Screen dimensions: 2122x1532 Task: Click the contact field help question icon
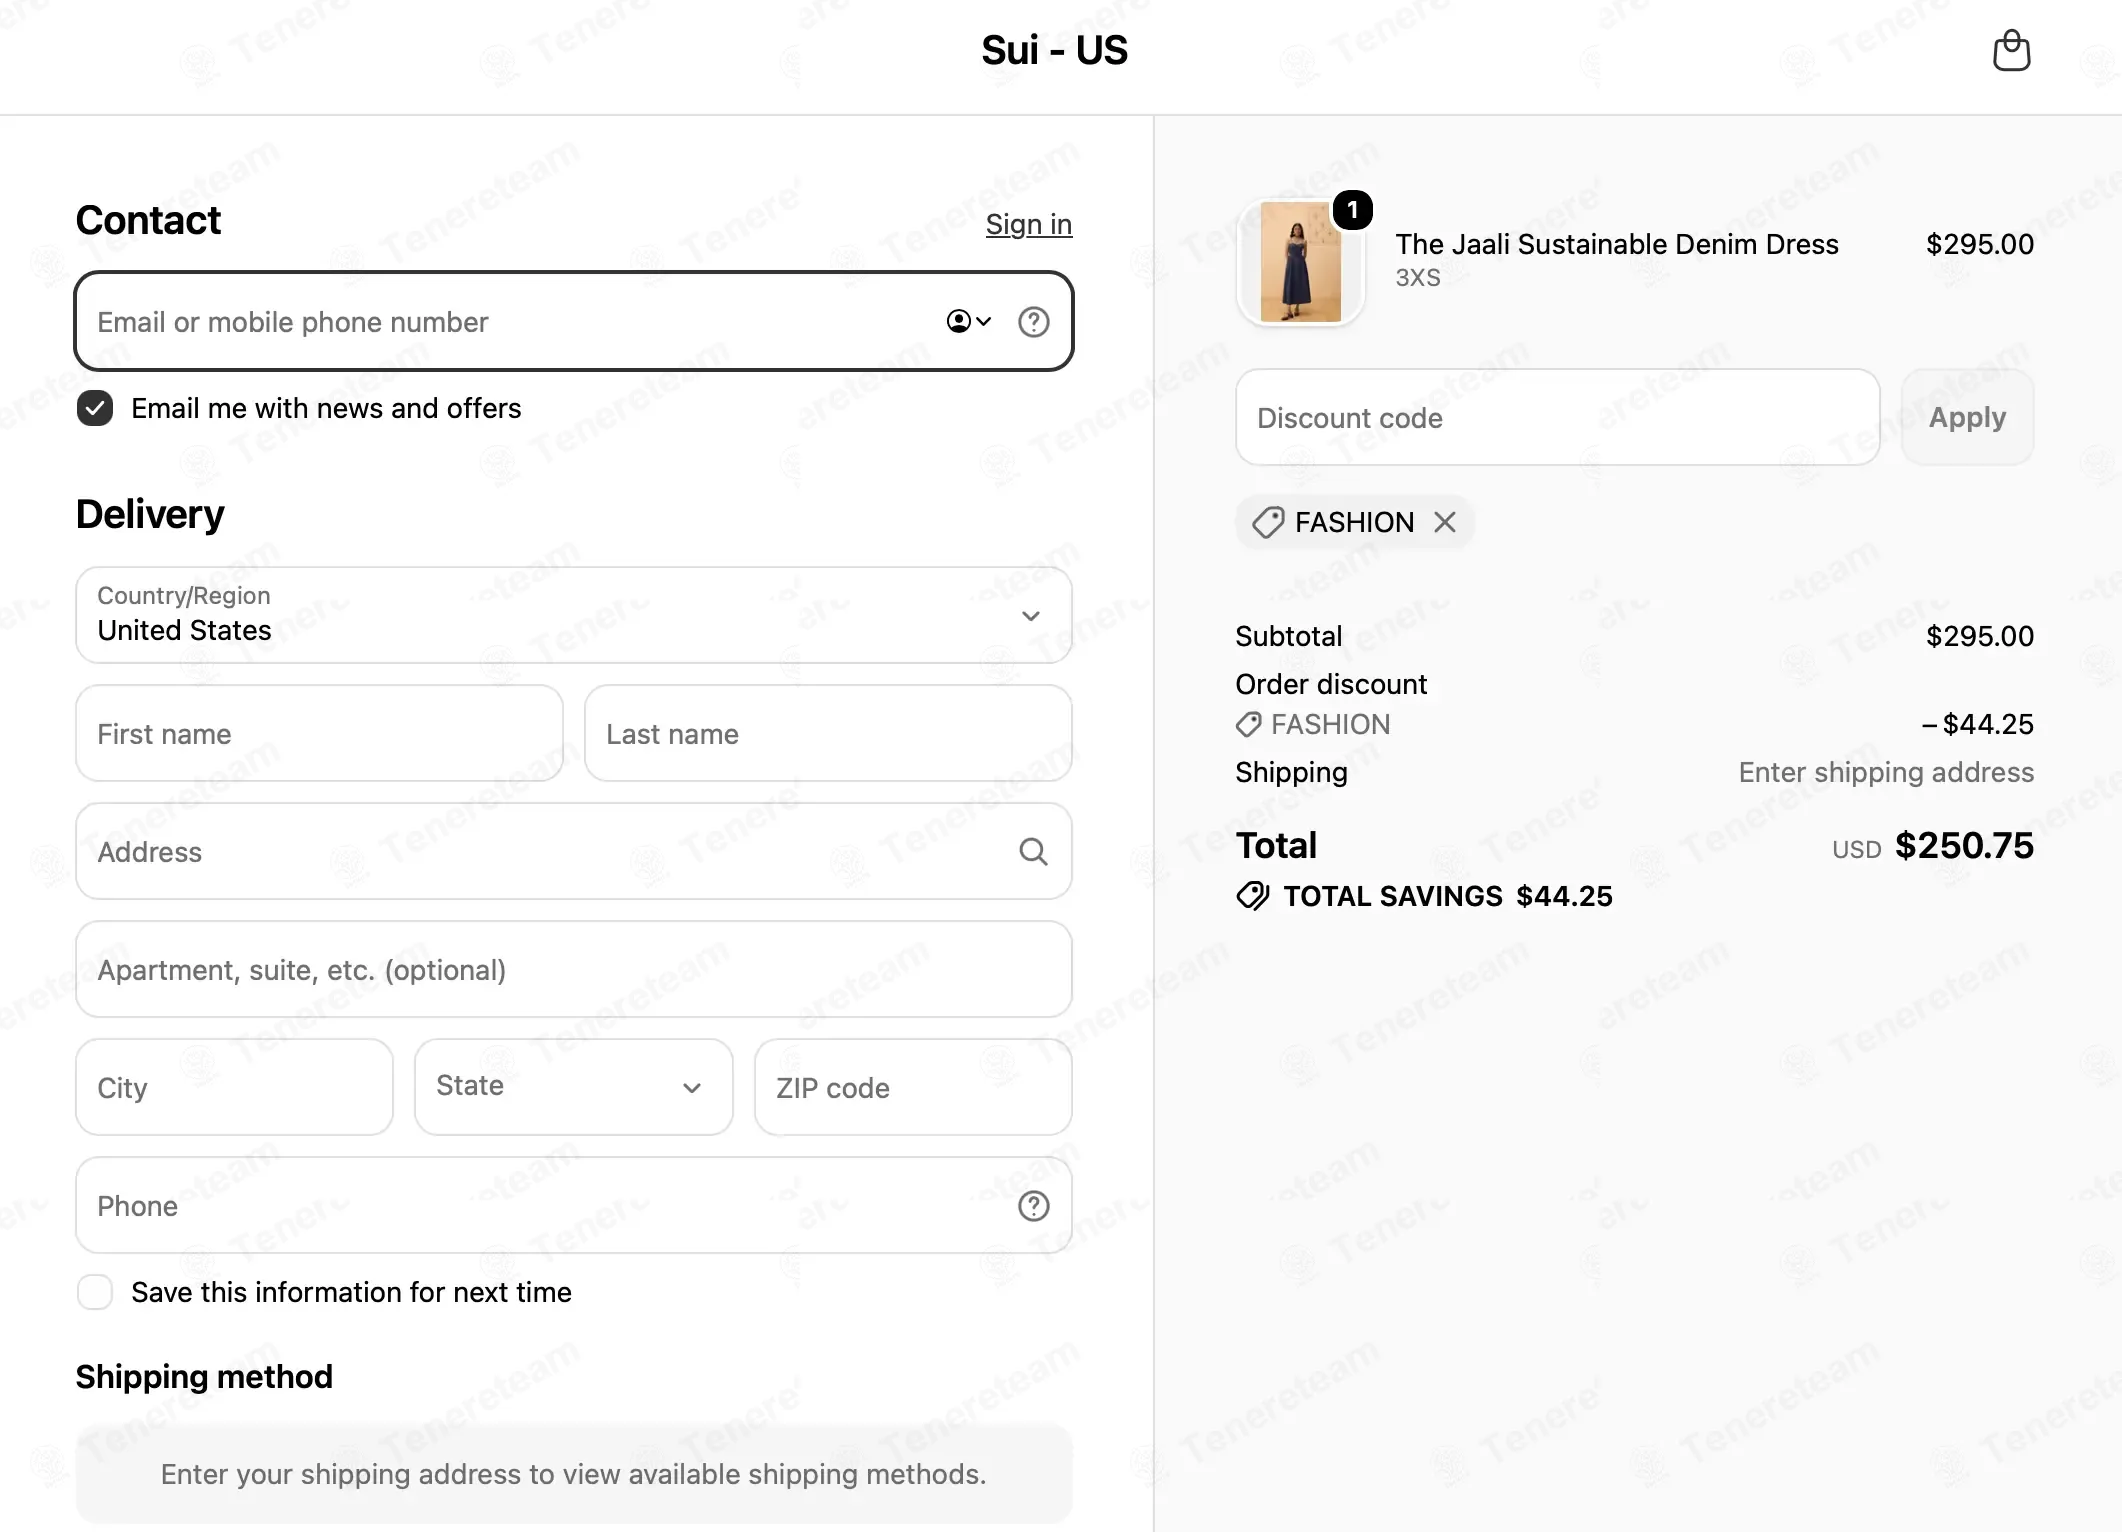[x=1033, y=322]
